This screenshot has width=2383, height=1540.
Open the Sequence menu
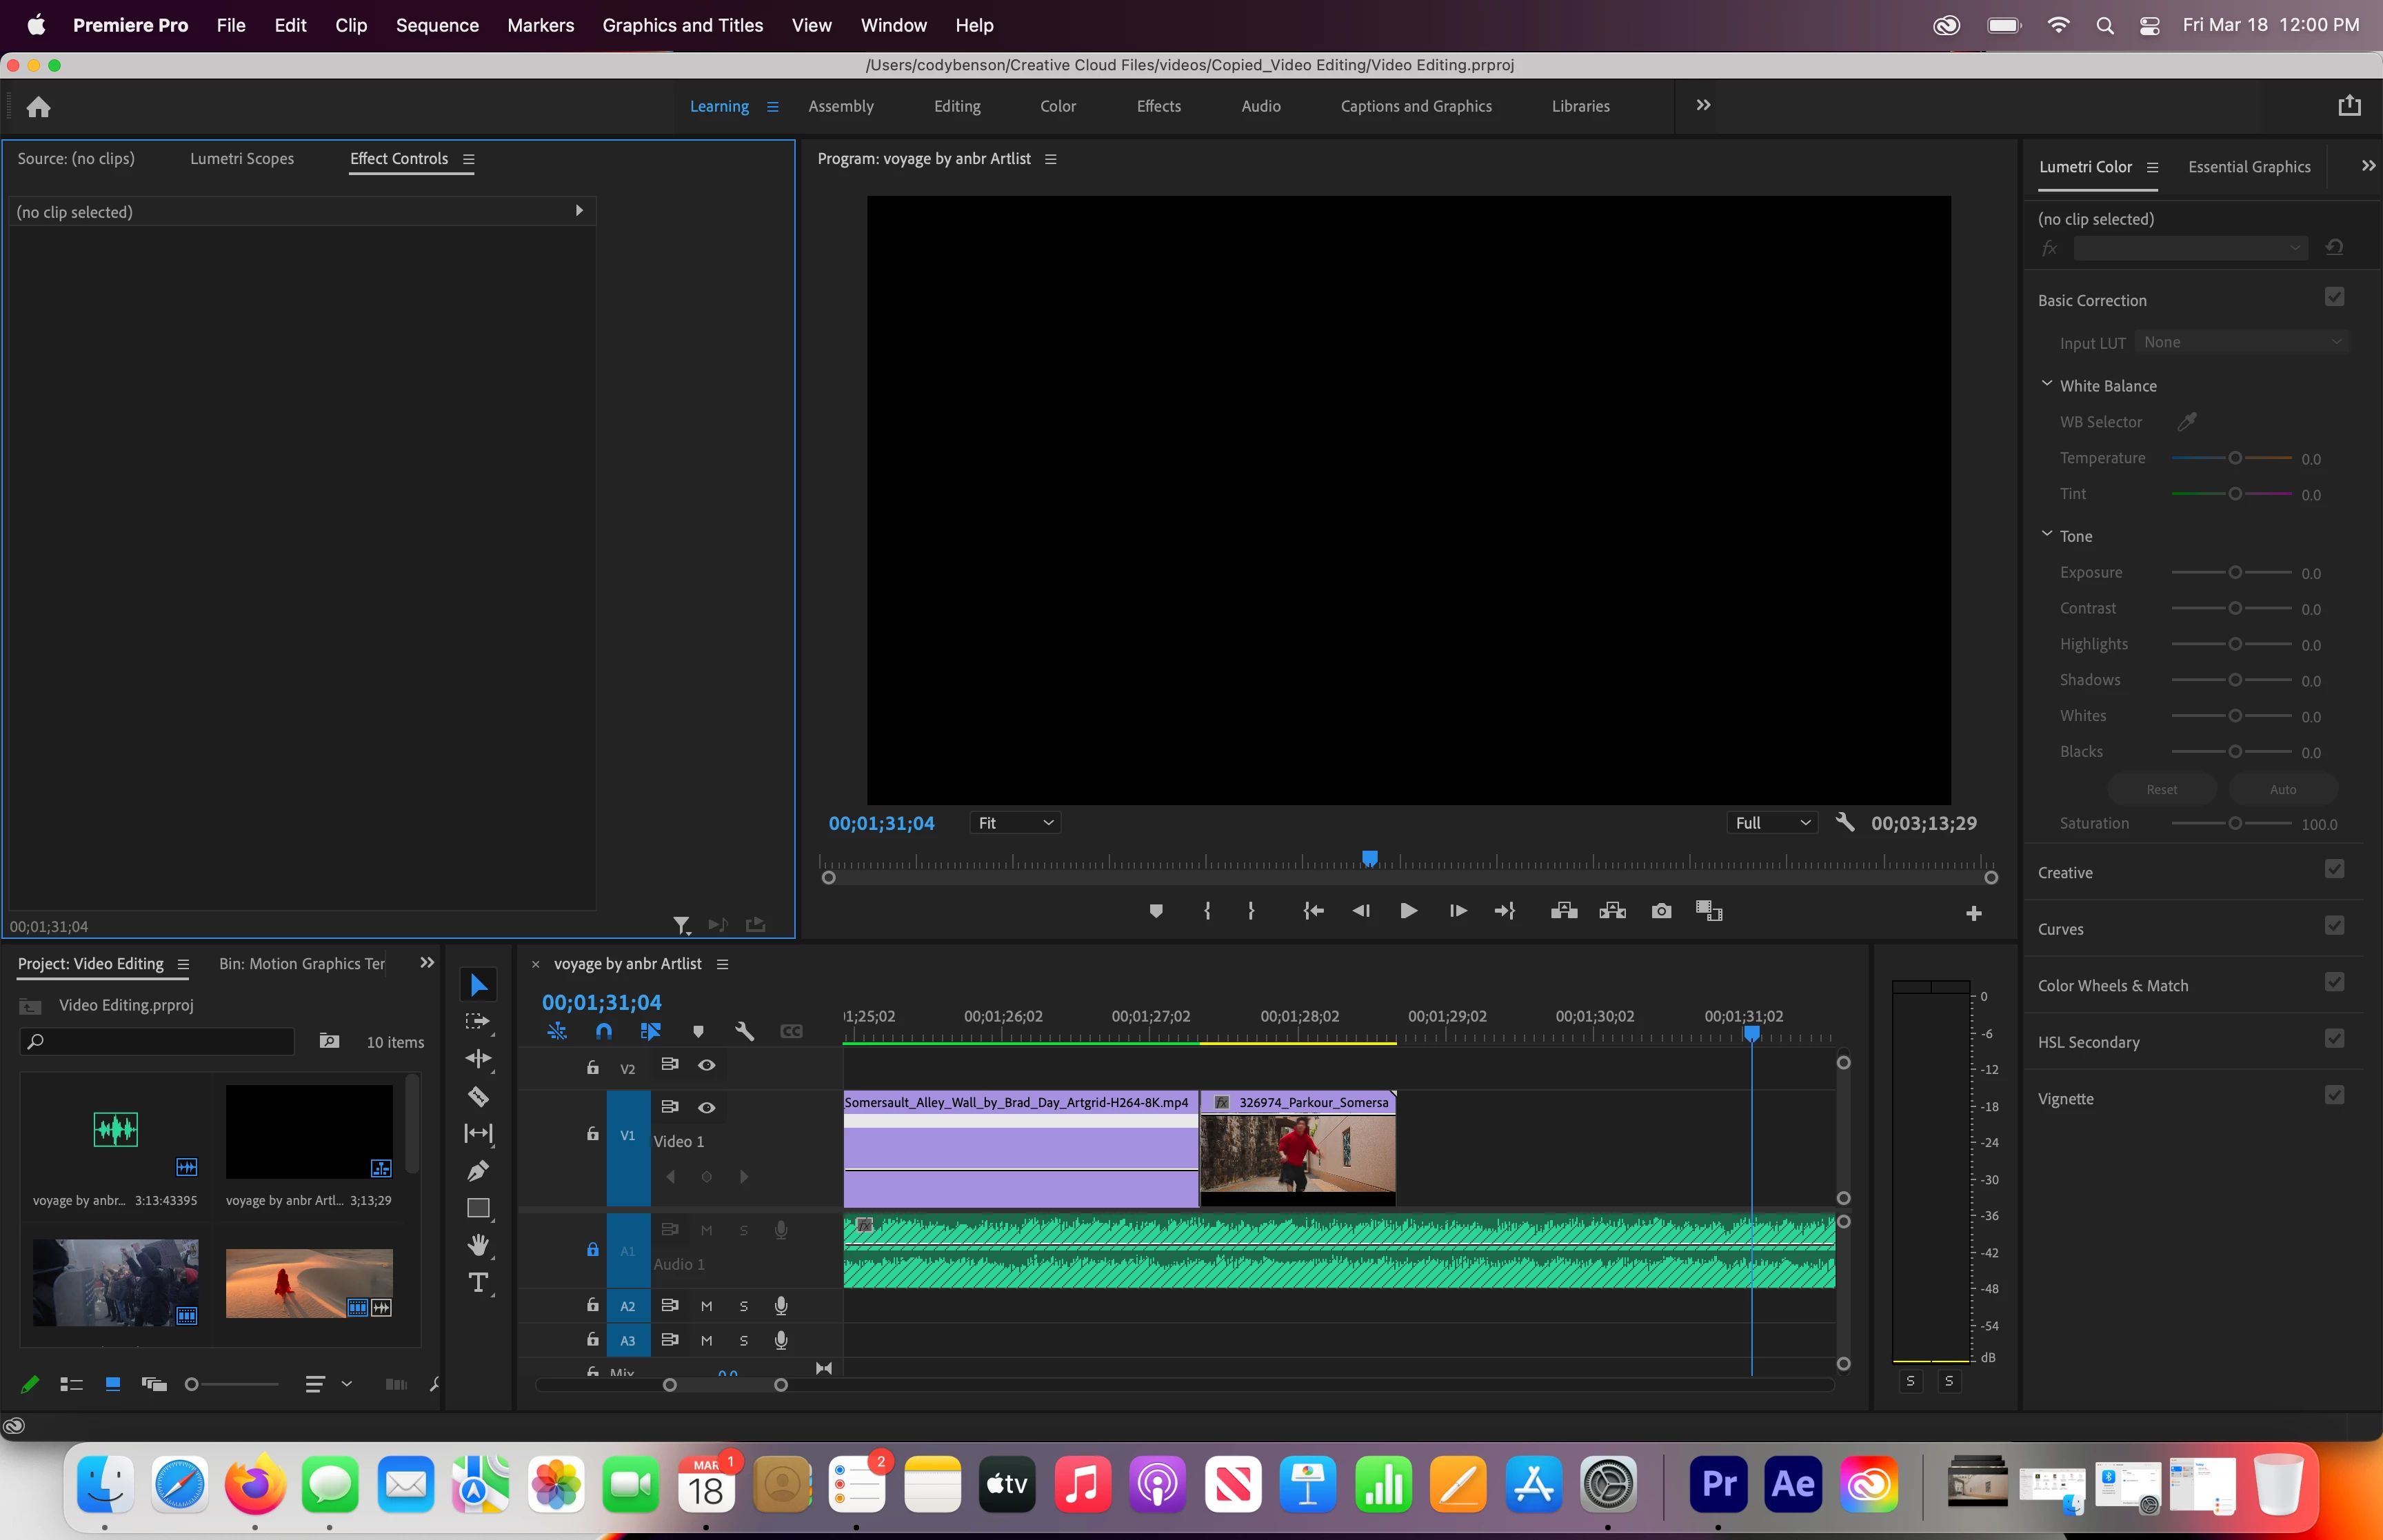tap(437, 25)
